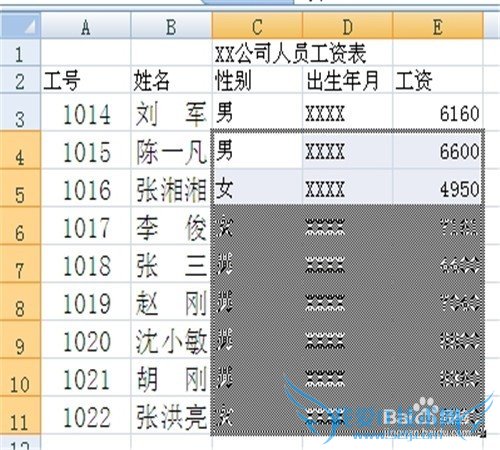Viewport: 500px width, 450px height.
Task: Click the name cell 张洪亮
Action: click(171, 415)
